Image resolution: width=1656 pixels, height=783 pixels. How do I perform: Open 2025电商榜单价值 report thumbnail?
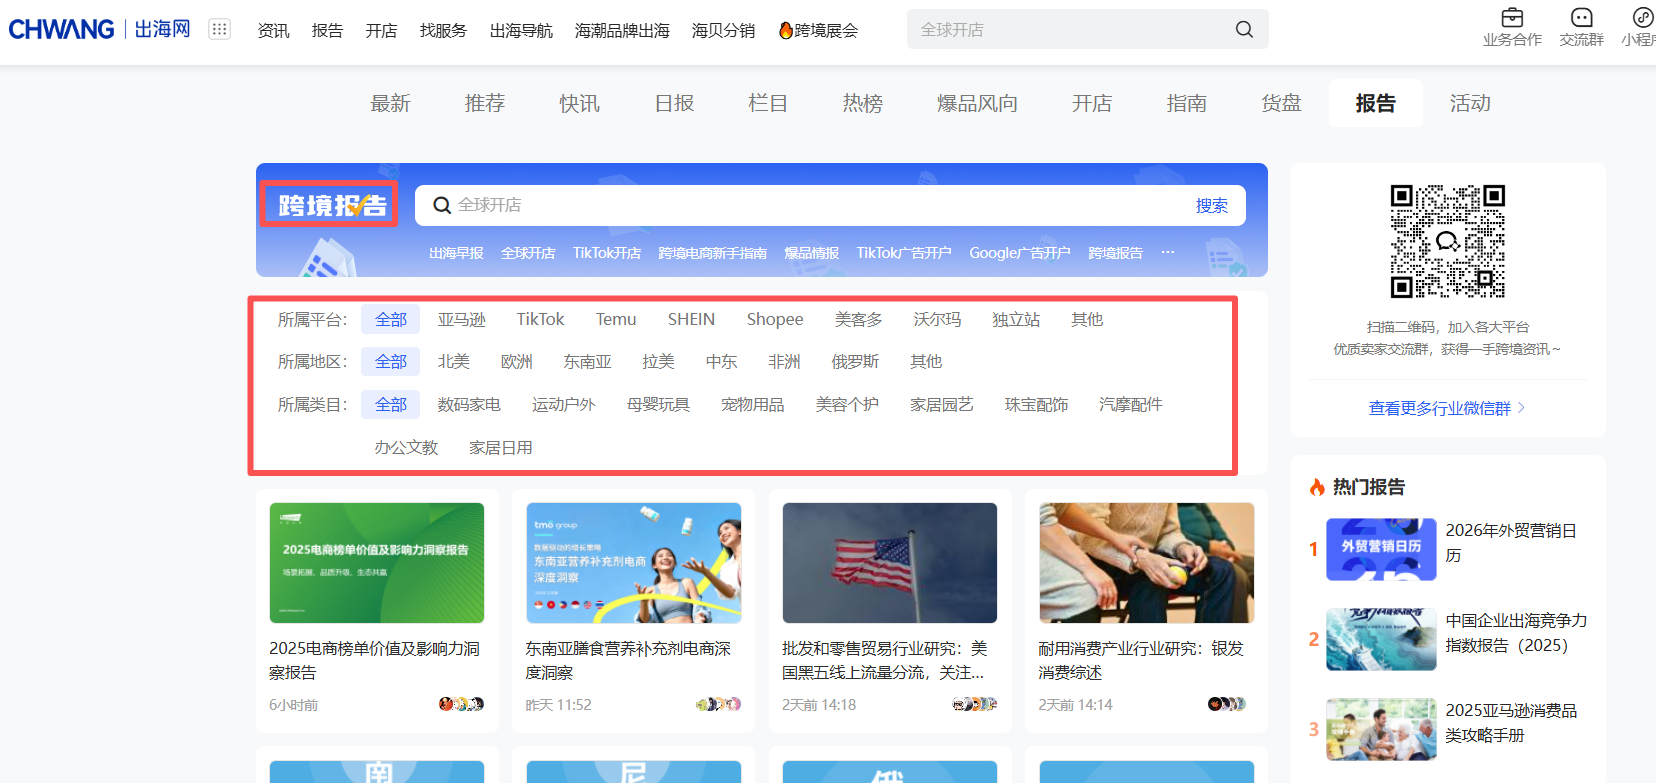(376, 563)
